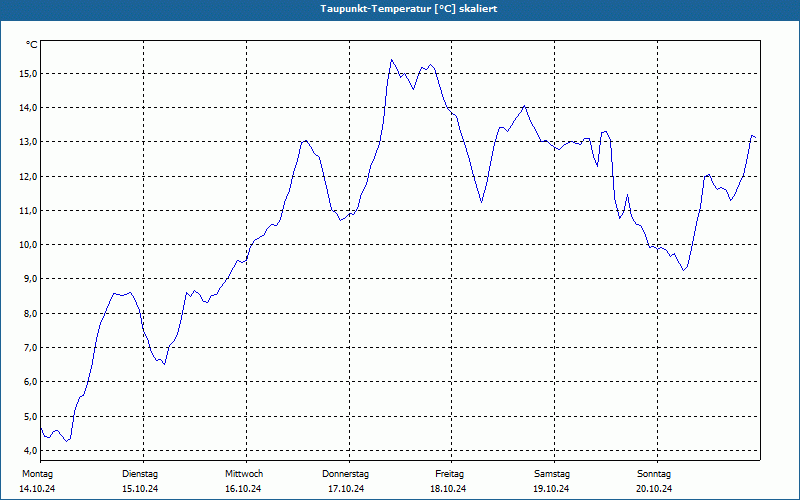This screenshot has width=800, height=500.
Task: Click the Montag day label
Action: point(37,474)
